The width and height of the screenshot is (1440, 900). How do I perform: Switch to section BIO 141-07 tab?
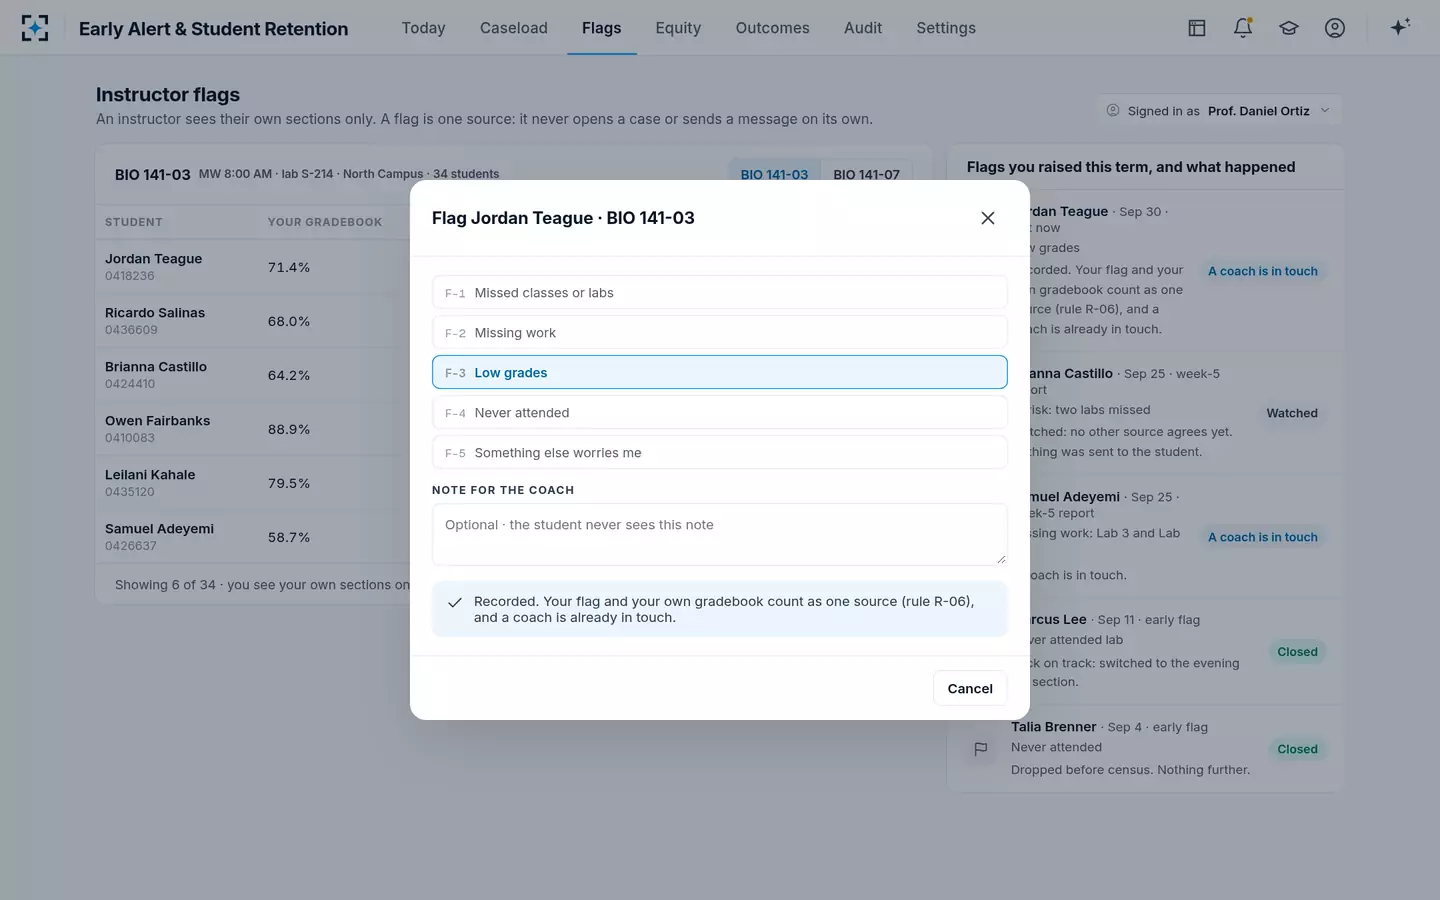[x=866, y=173]
